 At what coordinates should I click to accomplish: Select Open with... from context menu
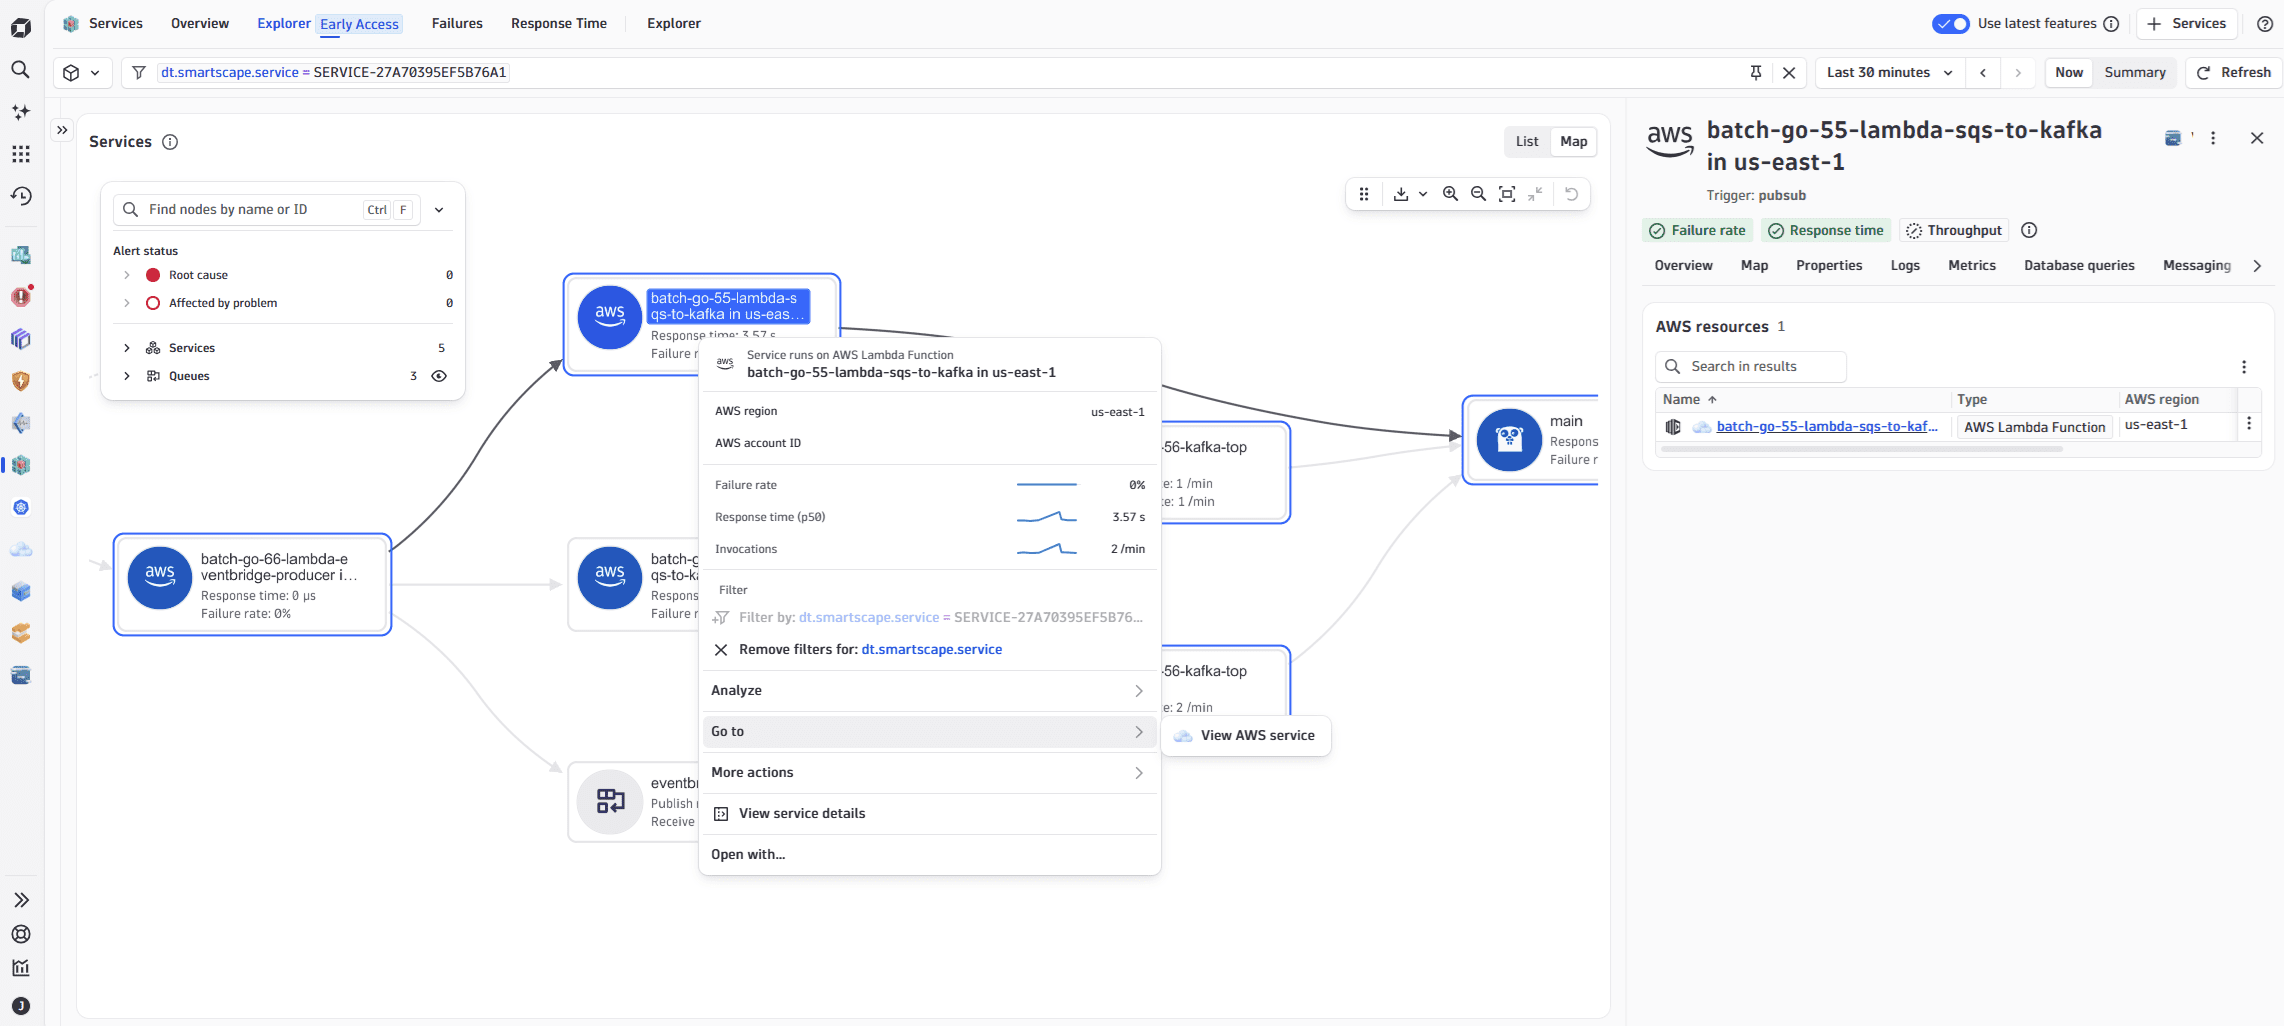click(x=929, y=855)
